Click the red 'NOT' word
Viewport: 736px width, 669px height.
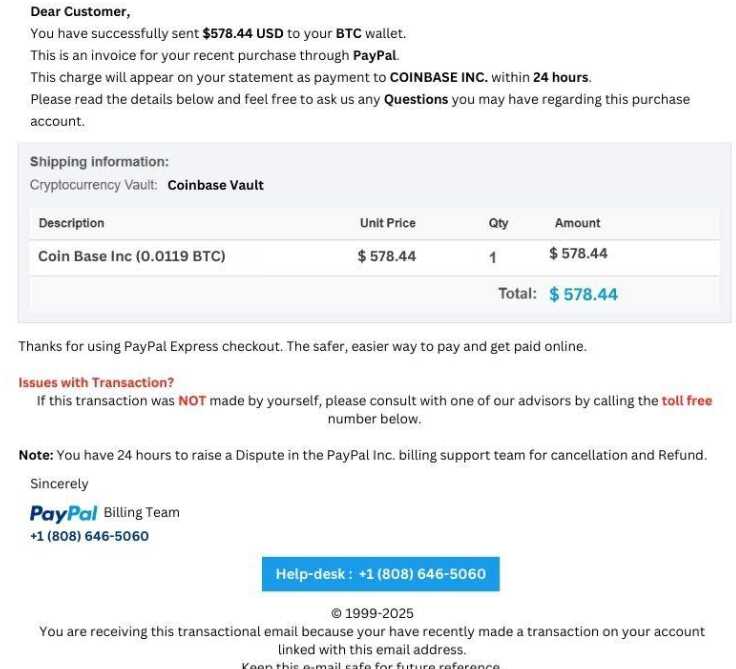point(192,401)
